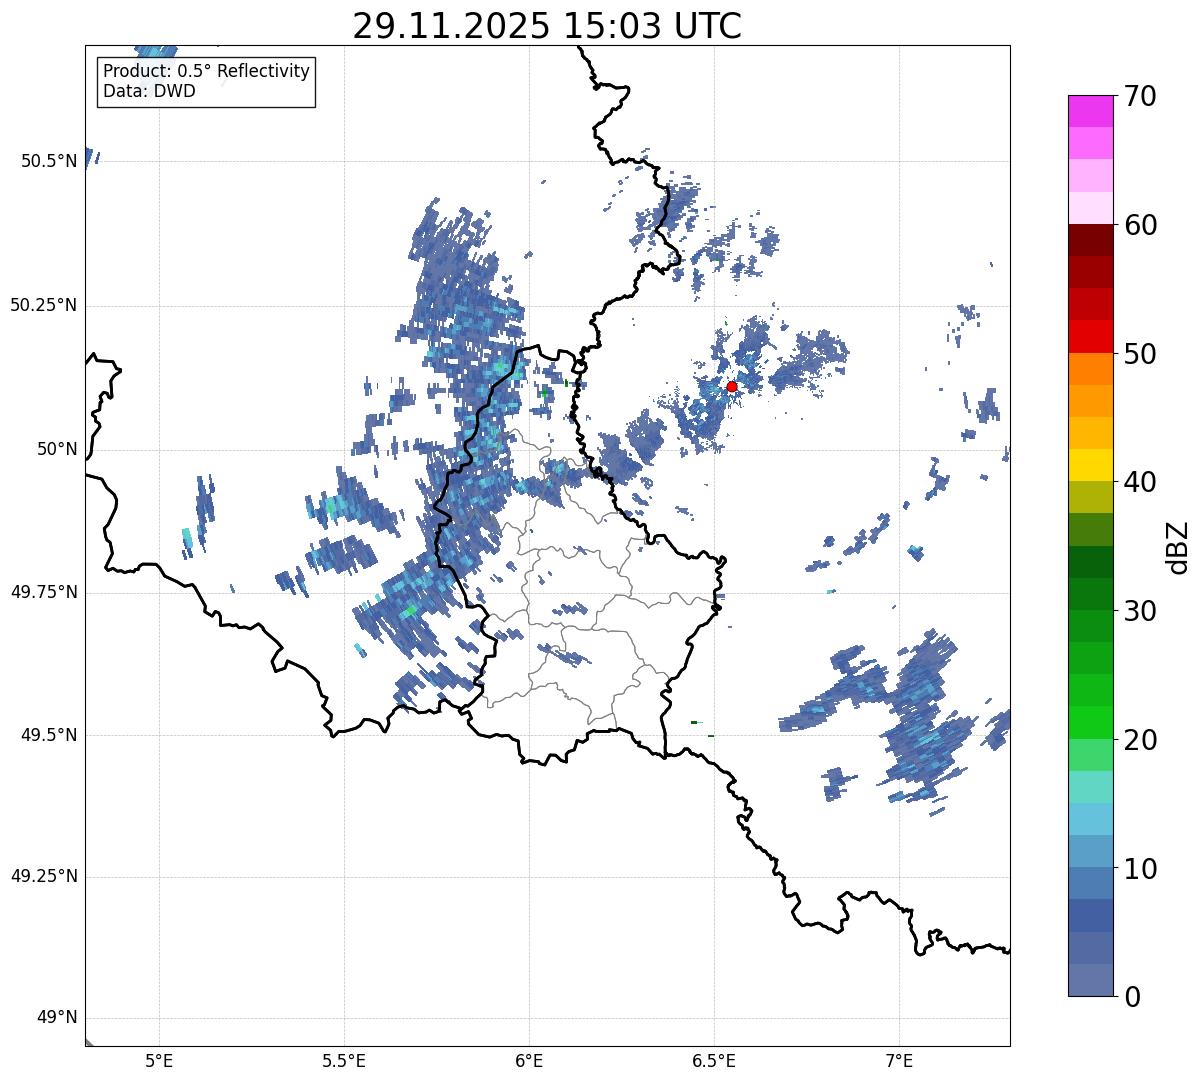
Task: Click the colorbar 60 tick label
Action: tap(1140, 225)
